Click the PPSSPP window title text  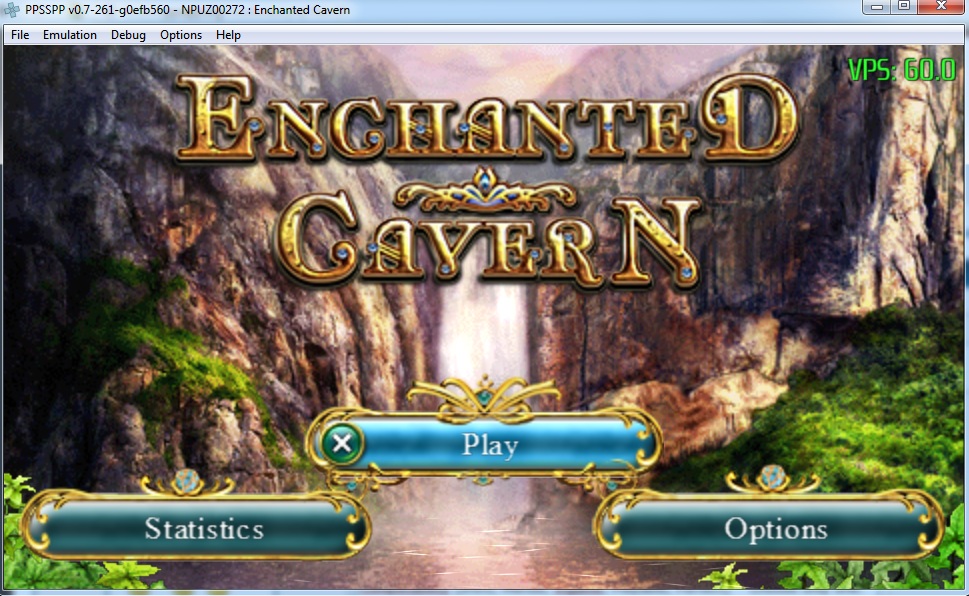188,9
